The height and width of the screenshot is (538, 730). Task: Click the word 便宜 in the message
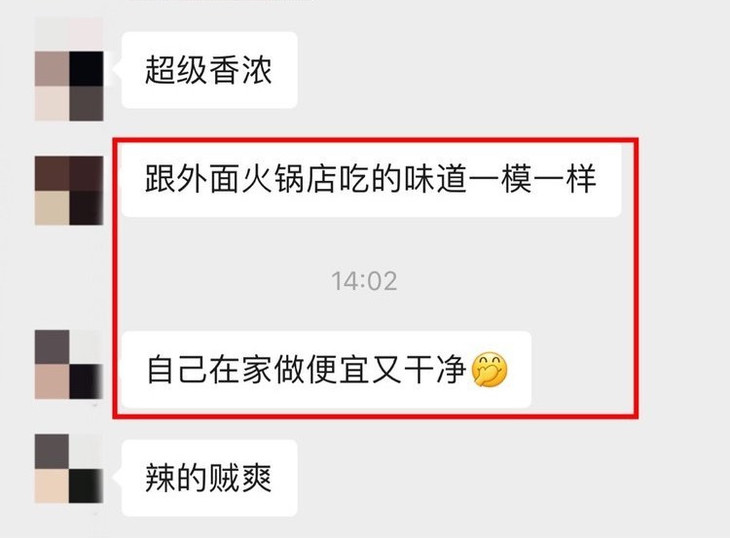pyautogui.click(x=338, y=370)
